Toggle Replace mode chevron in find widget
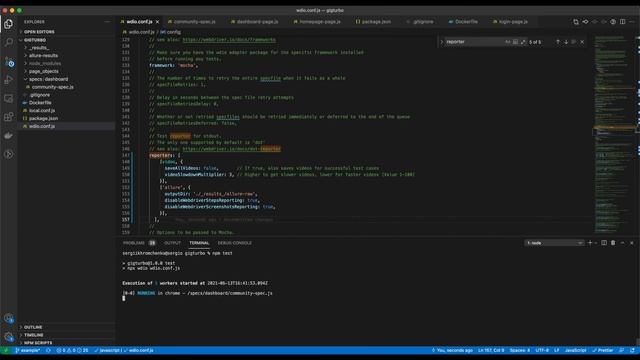640x360 pixels. point(442,42)
